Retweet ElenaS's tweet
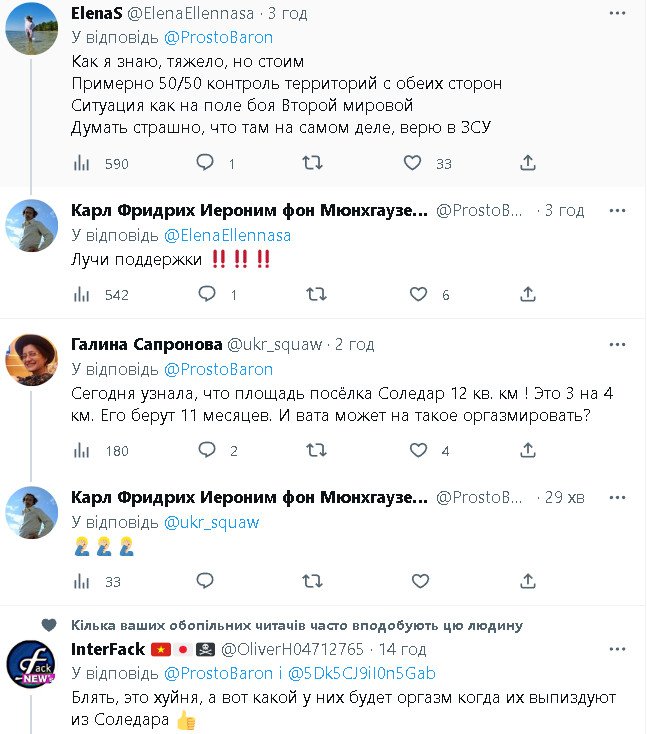Image resolution: width=647 pixels, height=734 pixels. (x=312, y=163)
